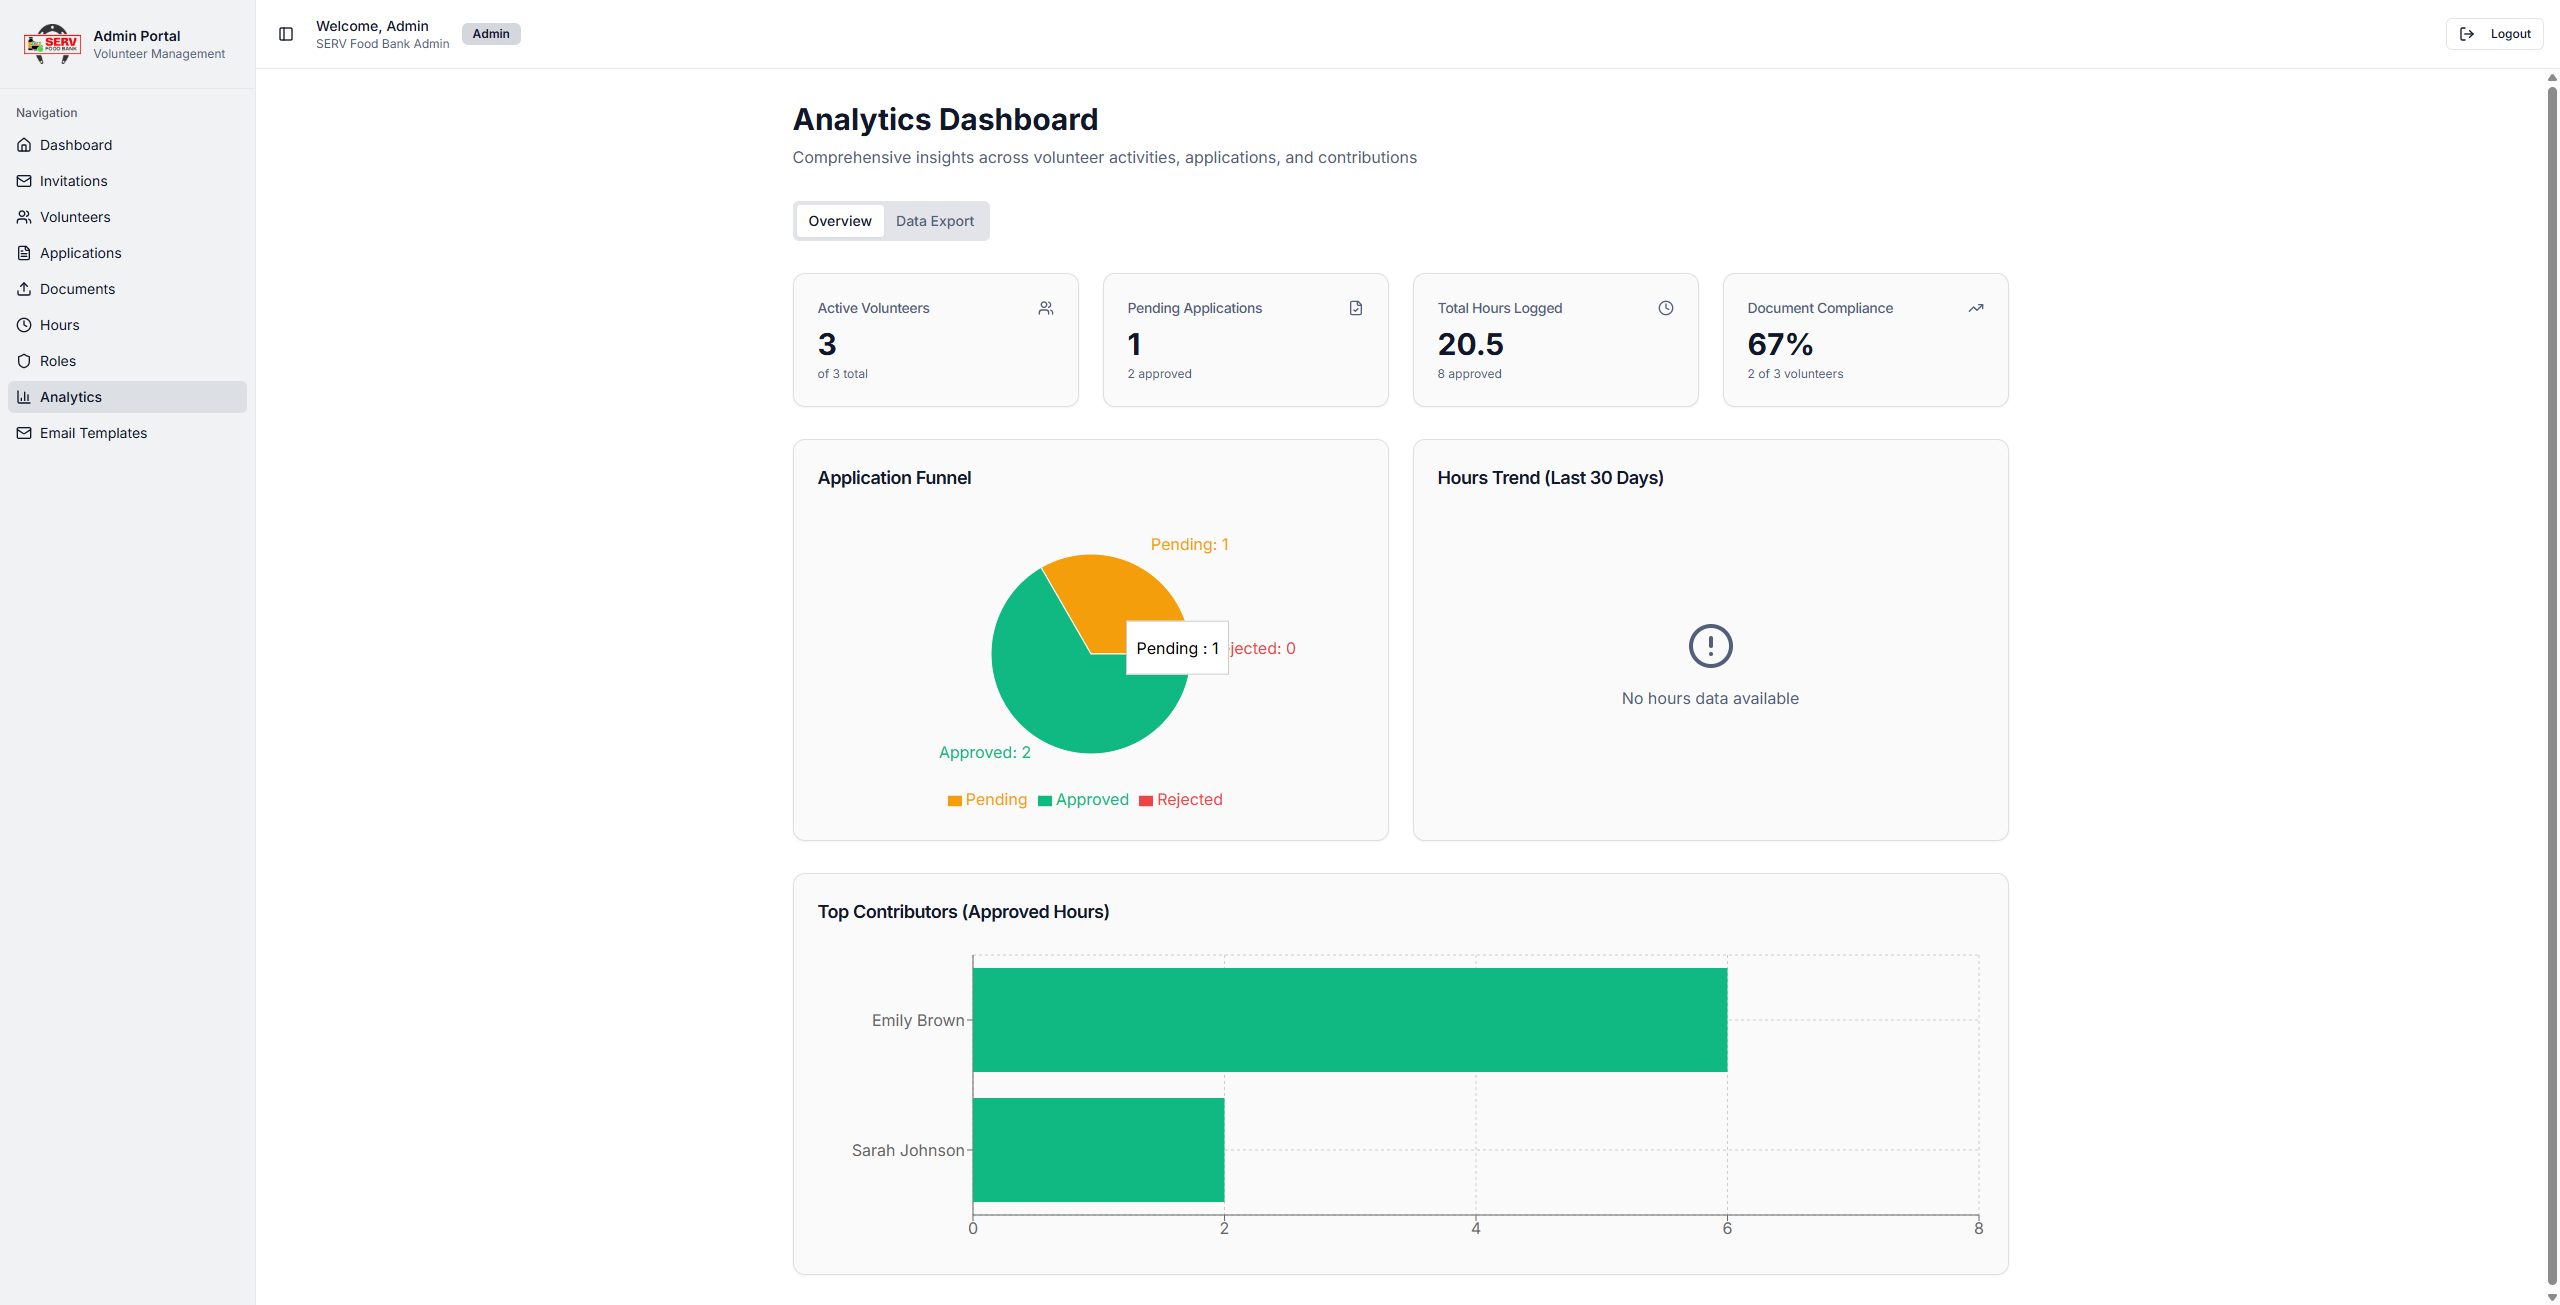Click the Logout button
2560x1305 pixels.
point(2495,34)
